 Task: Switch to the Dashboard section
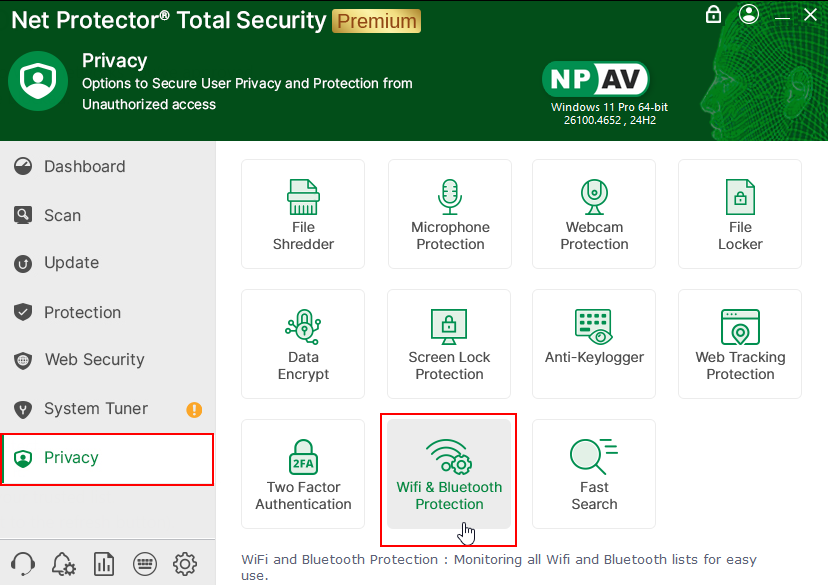click(84, 166)
